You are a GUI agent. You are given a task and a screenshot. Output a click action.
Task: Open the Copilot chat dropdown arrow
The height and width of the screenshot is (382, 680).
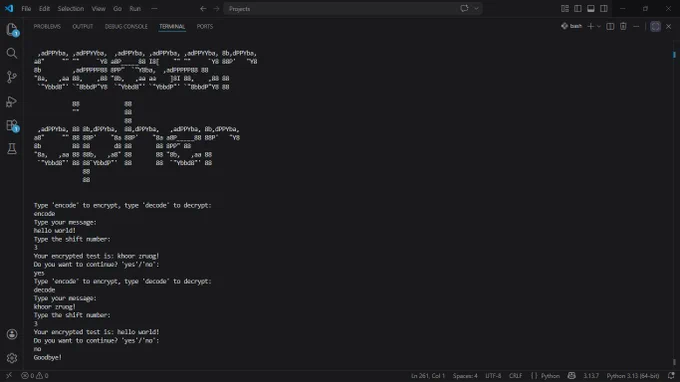coord(476,8)
